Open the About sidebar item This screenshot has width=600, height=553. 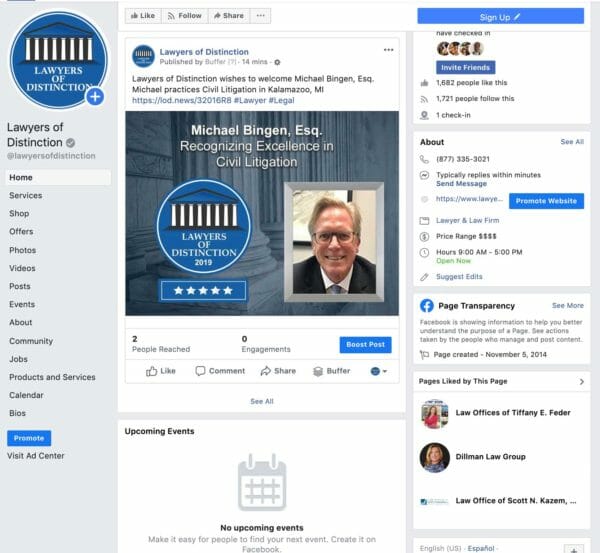(x=21, y=322)
